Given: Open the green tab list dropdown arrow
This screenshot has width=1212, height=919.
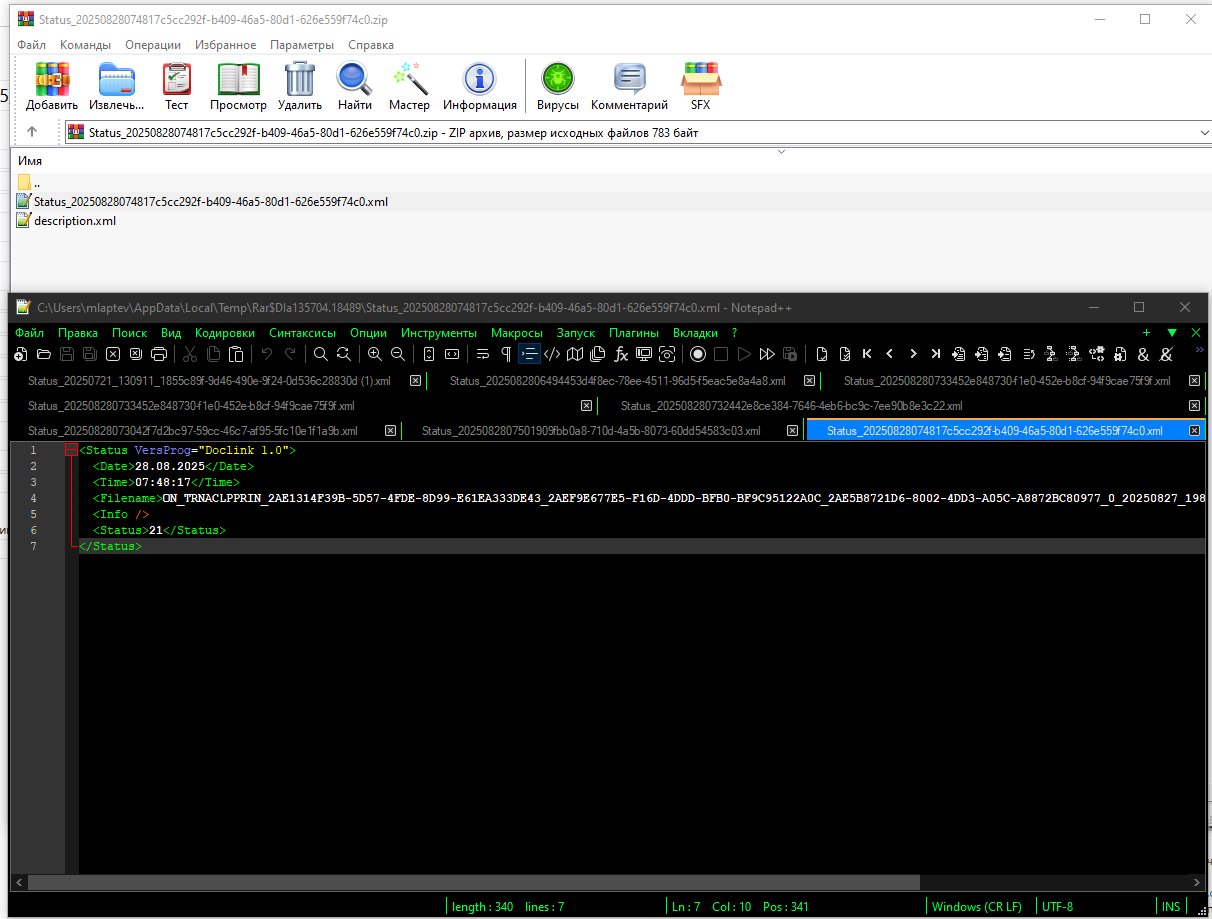Looking at the screenshot, I should pos(1172,333).
